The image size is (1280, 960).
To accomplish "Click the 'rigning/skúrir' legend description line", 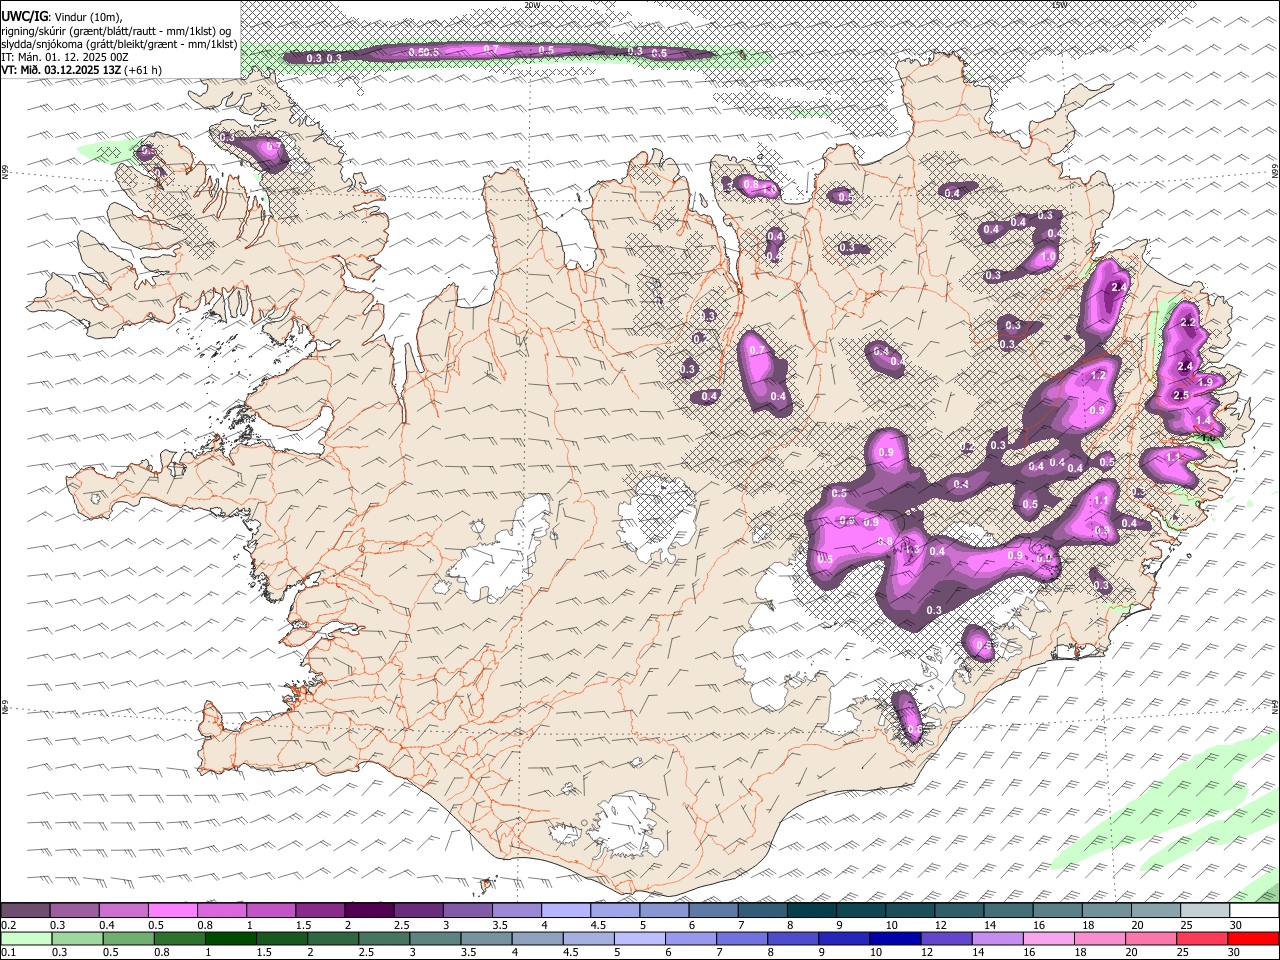I will click(117, 30).
